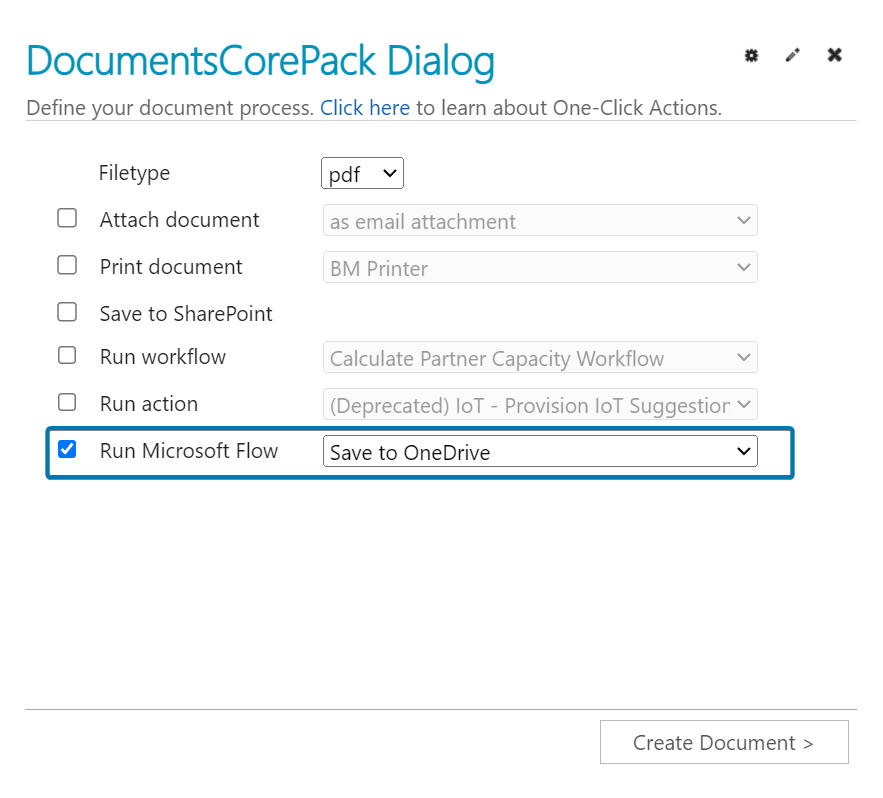Expand the BM Printer dropdown
Screen dimensions: 883x798
coord(540,267)
